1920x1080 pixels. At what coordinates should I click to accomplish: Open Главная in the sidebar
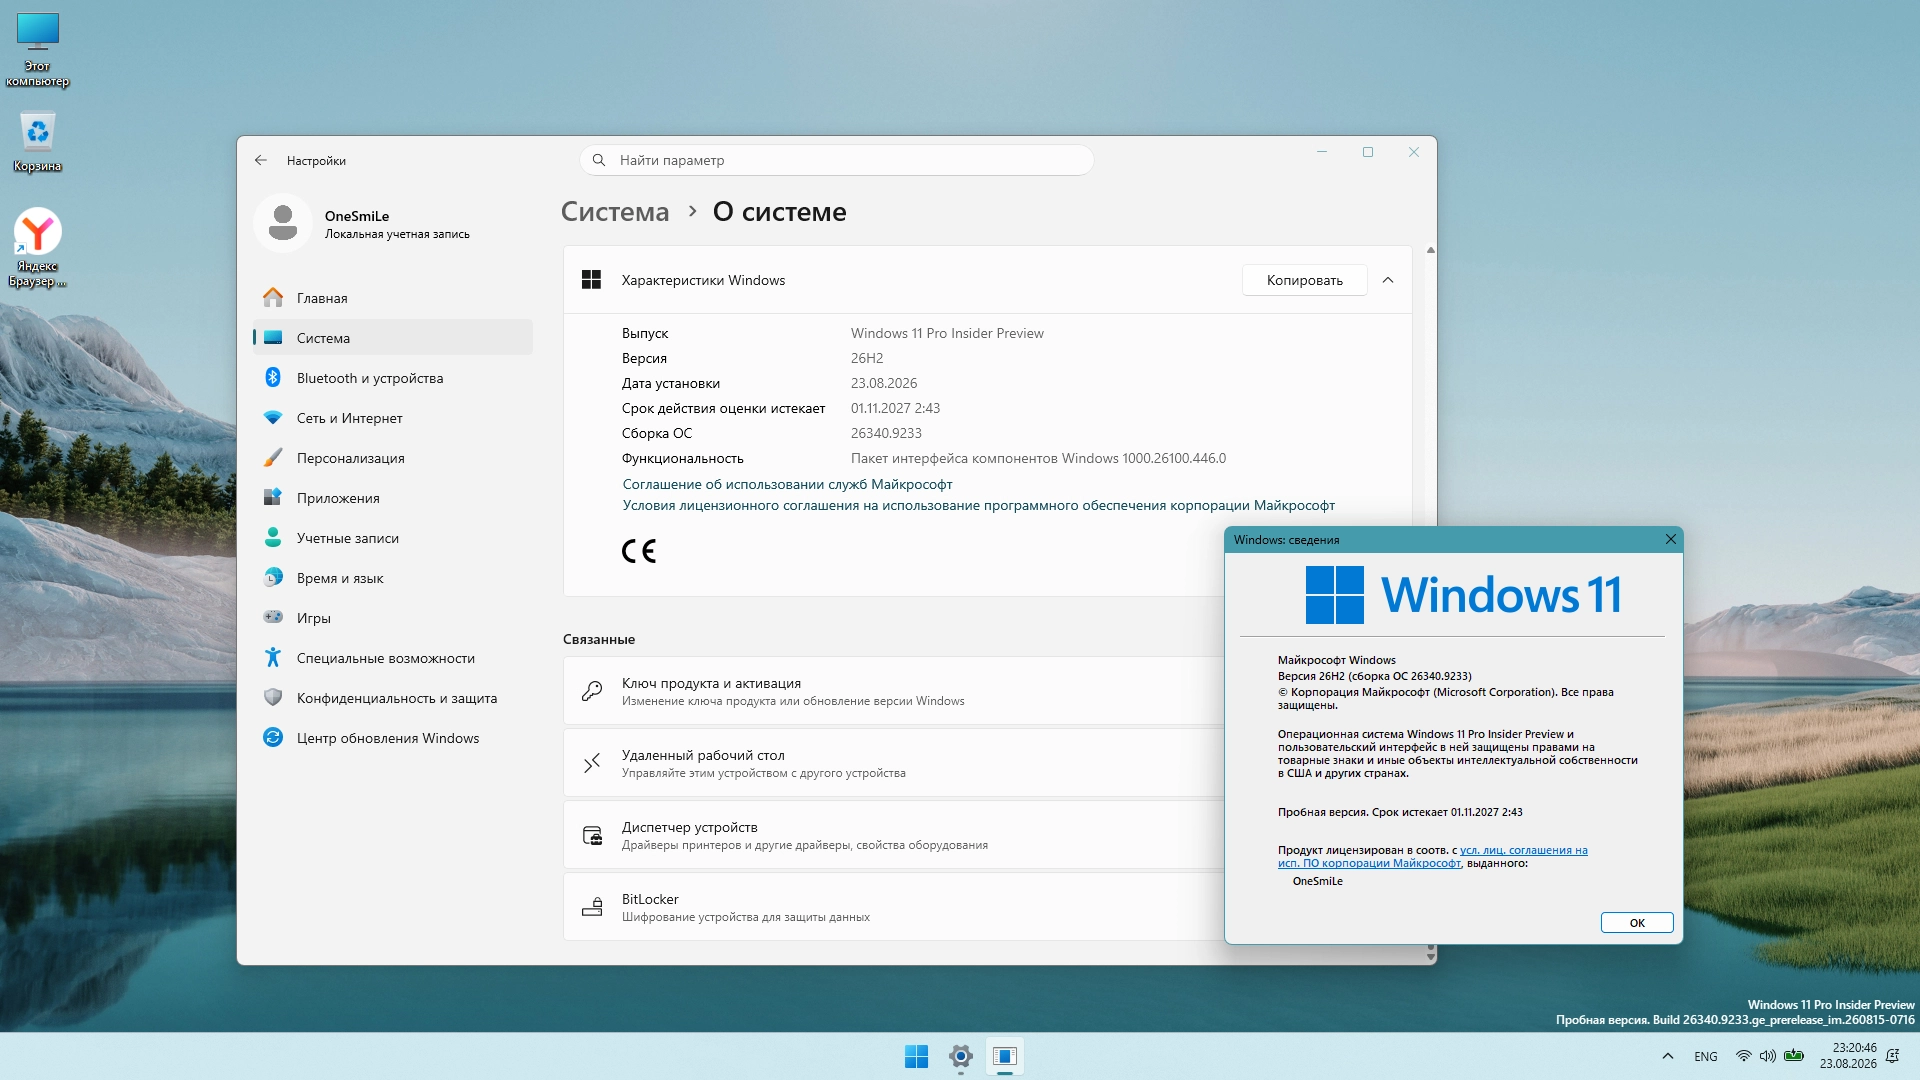(x=393, y=298)
